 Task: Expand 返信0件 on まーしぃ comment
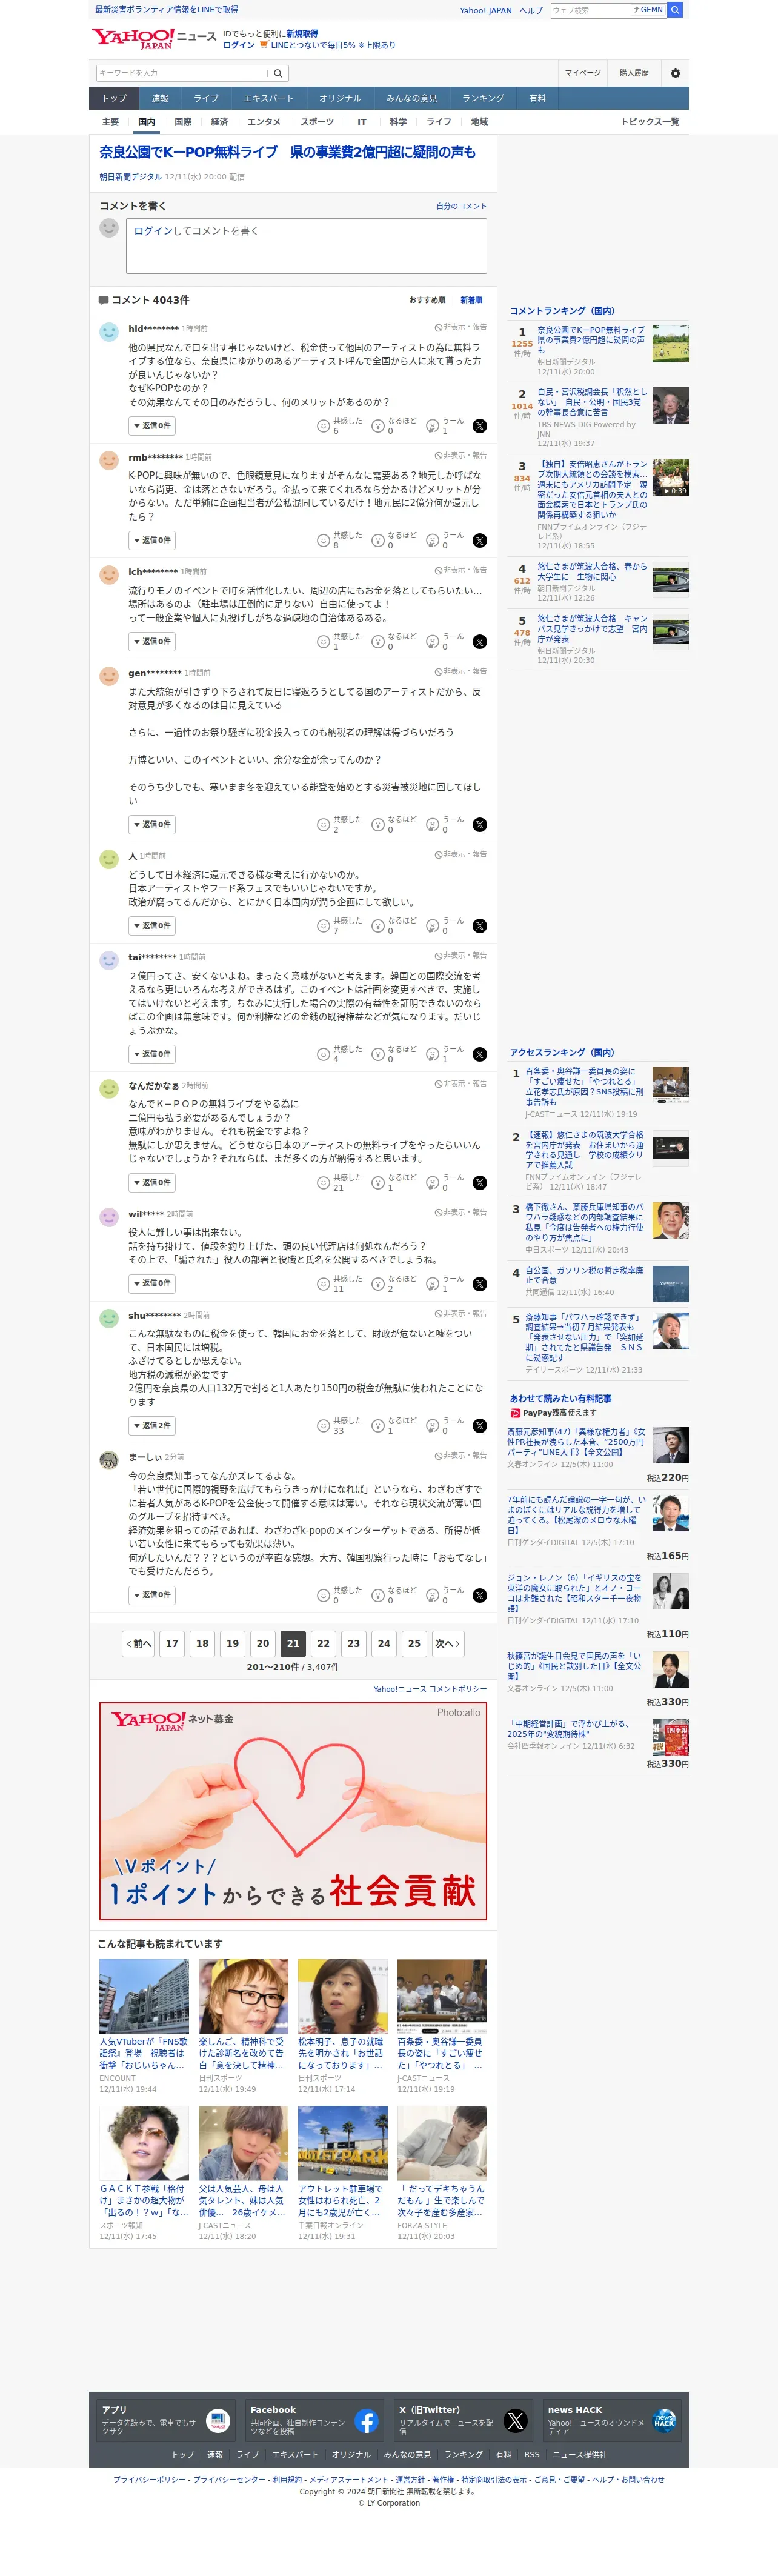click(x=152, y=1594)
